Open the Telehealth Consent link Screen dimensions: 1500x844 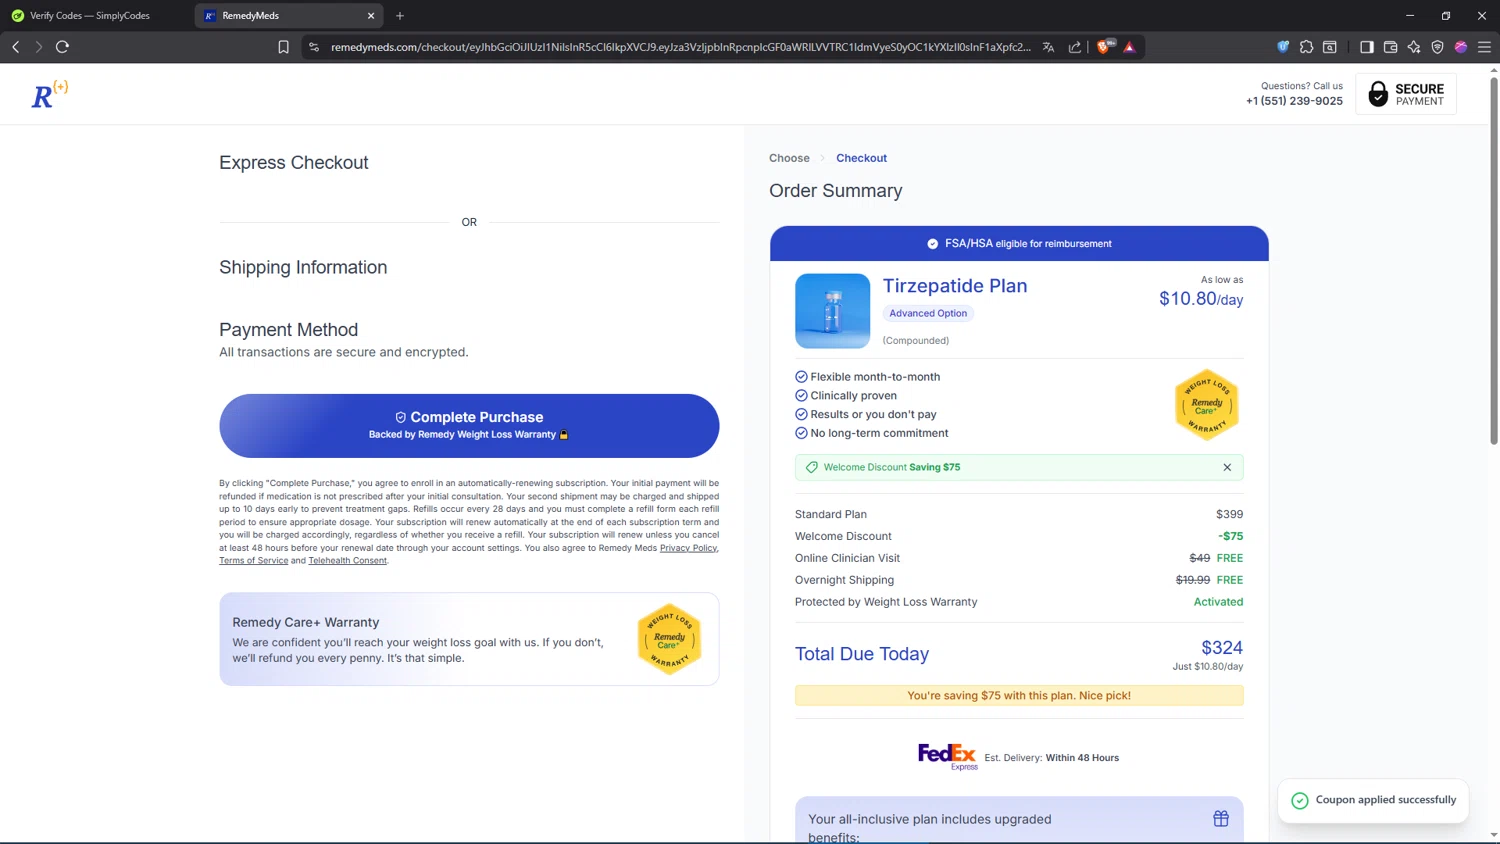coord(347,561)
